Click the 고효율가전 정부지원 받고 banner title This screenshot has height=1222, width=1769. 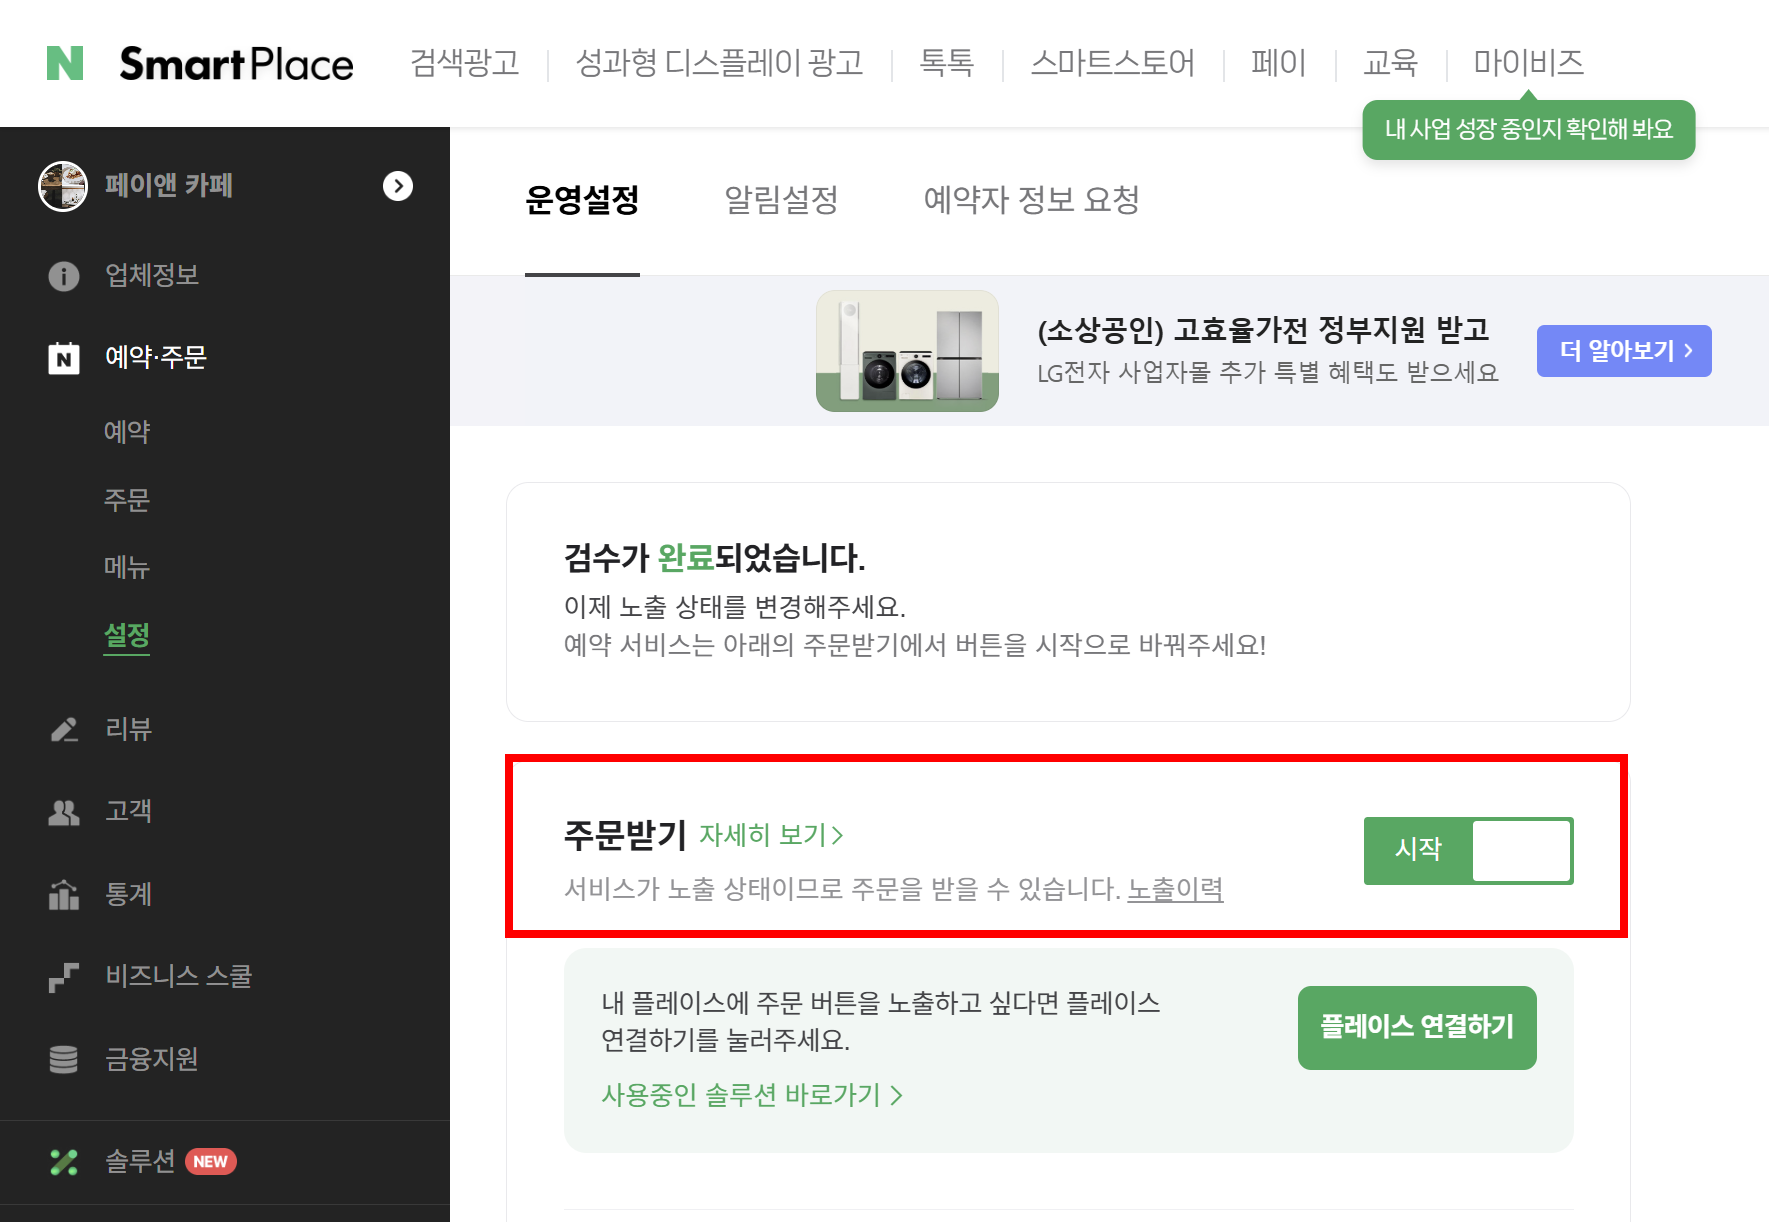pos(1263,329)
